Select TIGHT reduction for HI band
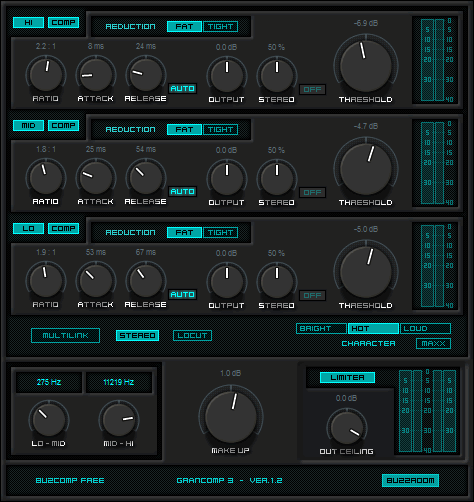 click(x=220, y=26)
